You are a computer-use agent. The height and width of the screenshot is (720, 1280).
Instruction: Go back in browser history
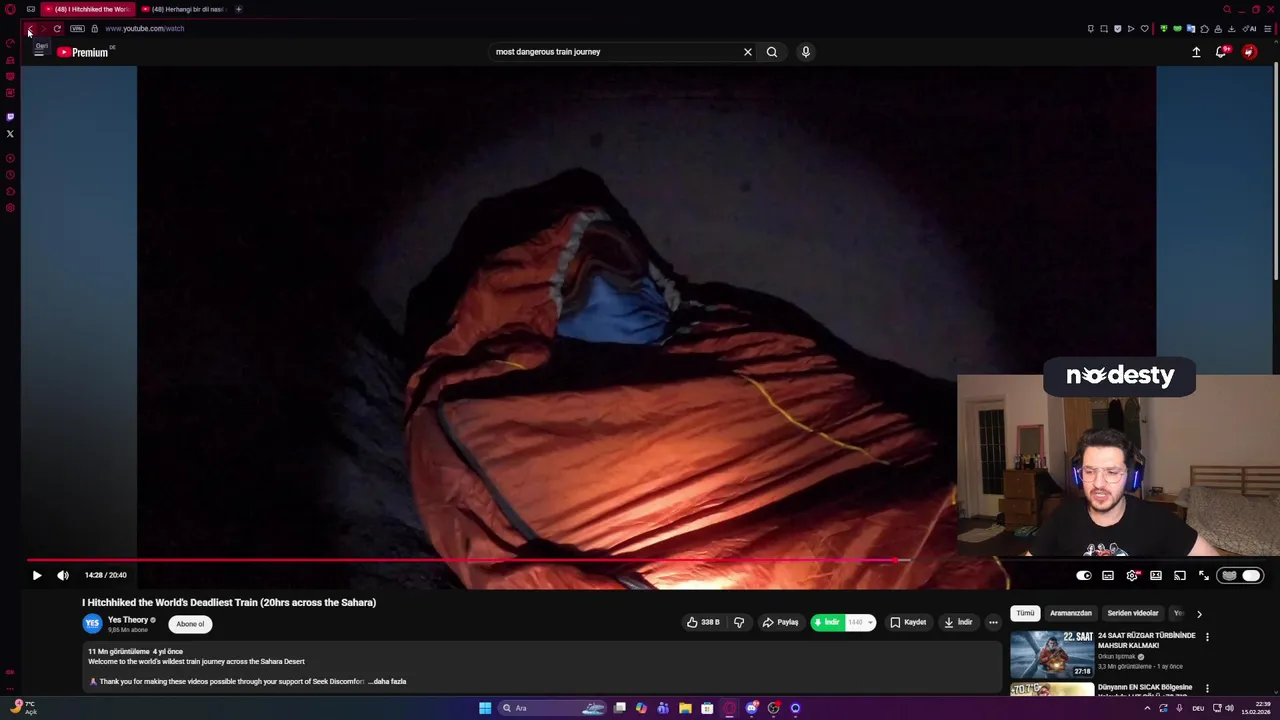[30, 29]
